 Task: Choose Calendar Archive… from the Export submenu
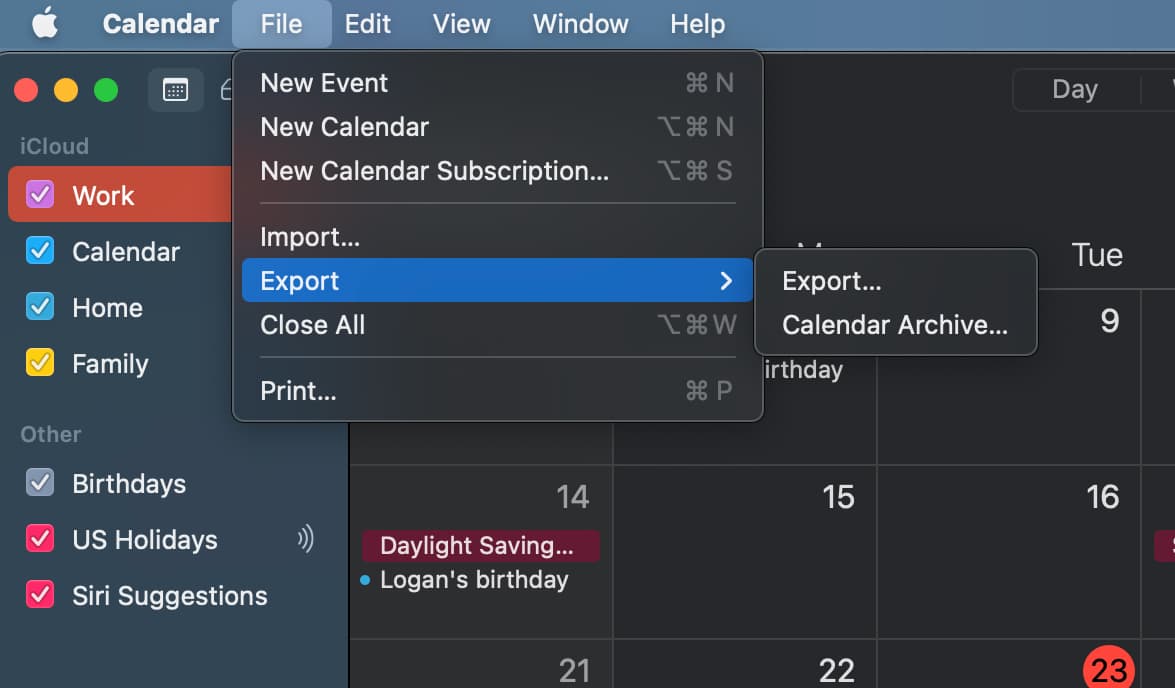click(895, 325)
